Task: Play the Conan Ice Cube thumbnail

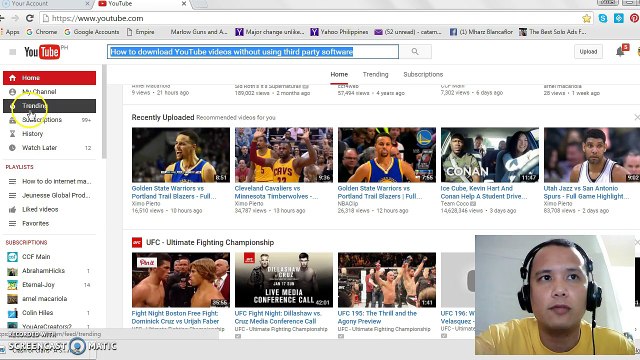Action: tap(490, 155)
